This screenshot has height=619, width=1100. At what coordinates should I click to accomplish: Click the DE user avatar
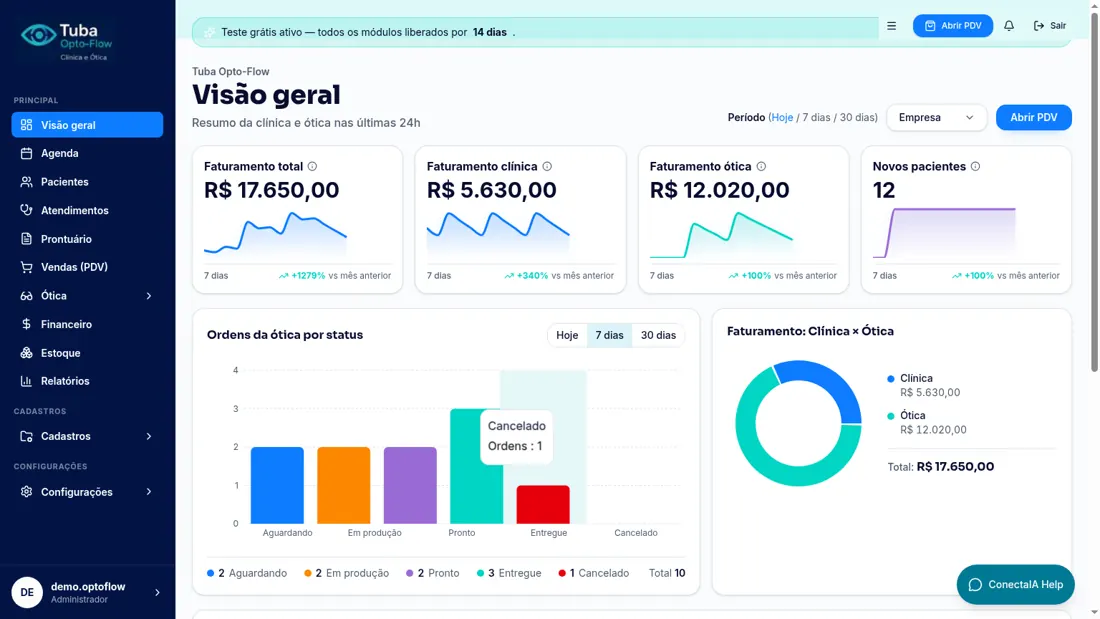(27, 592)
